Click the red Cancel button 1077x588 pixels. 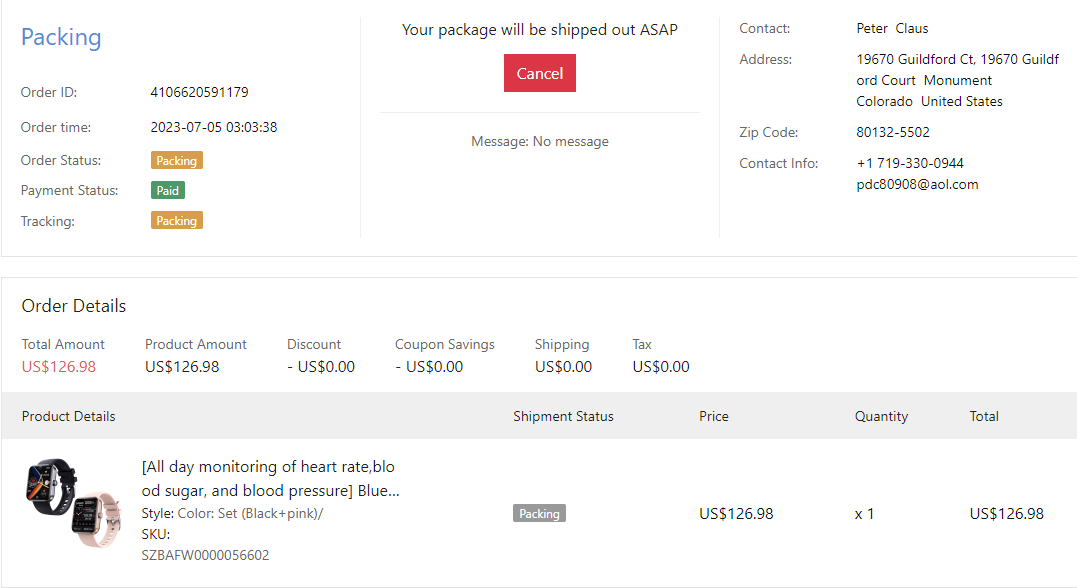click(x=539, y=73)
